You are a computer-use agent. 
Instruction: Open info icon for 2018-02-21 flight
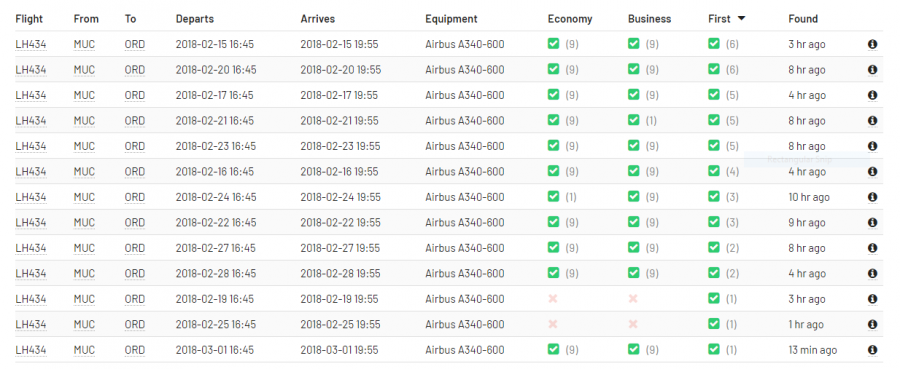872,121
